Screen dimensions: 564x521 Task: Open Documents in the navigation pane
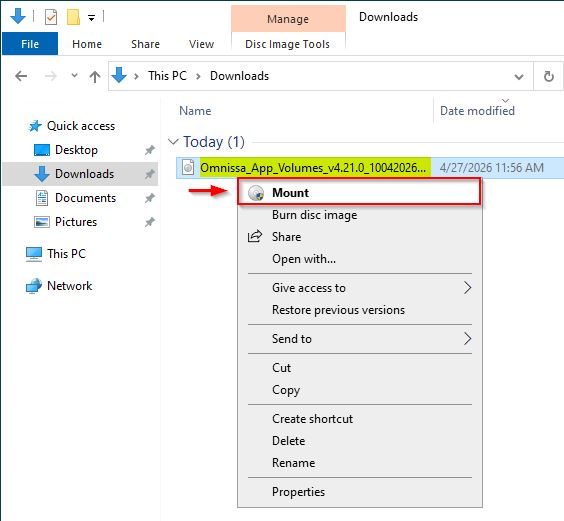click(x=85, y=198)
